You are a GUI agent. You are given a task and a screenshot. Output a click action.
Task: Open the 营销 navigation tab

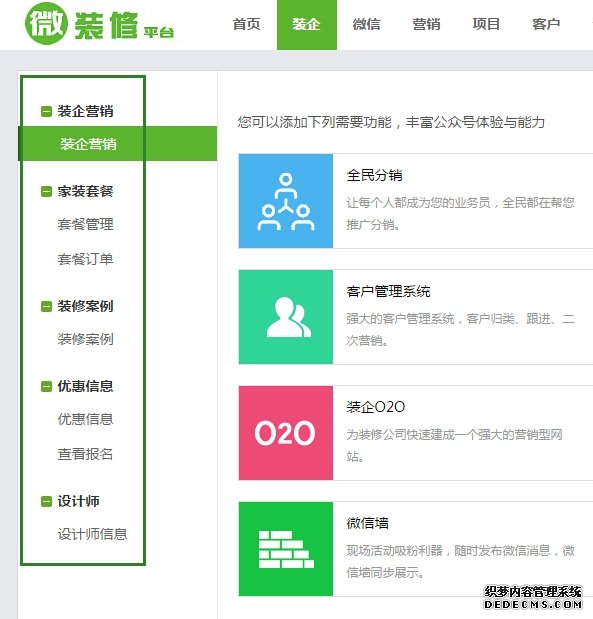click(426, 24)
